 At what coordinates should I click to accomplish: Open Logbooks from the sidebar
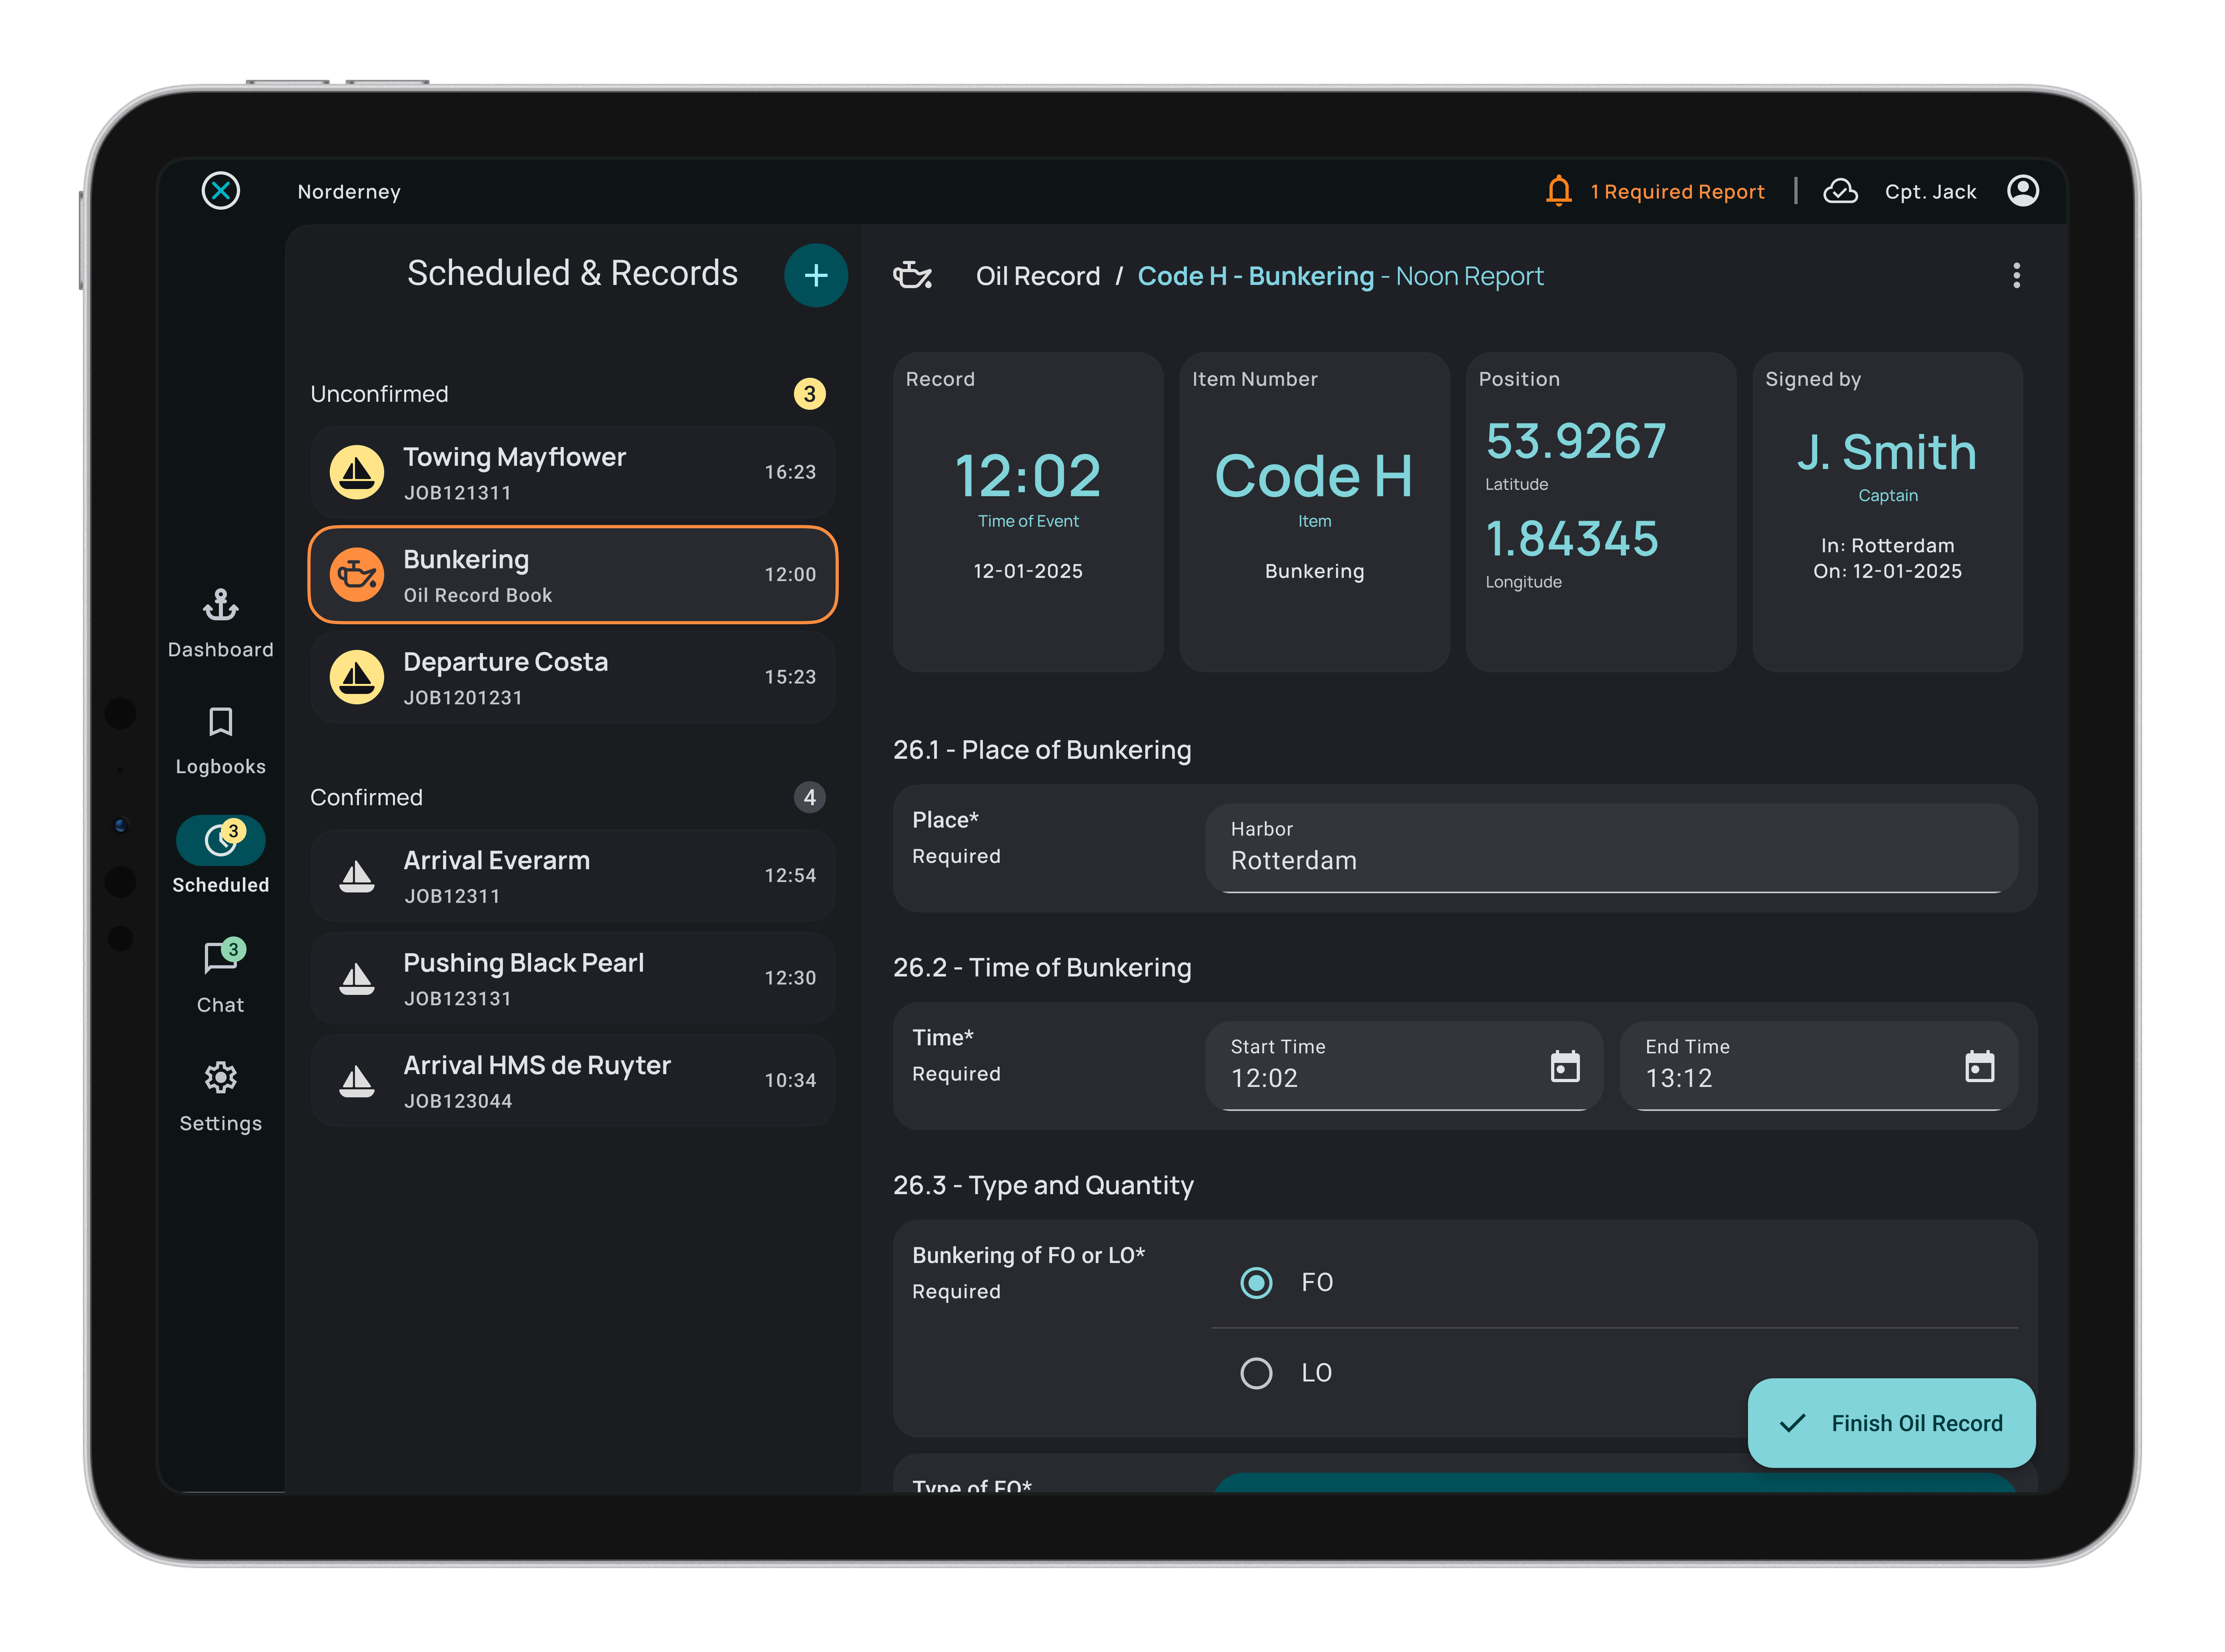pyautogui.click(x=220, y=741)
